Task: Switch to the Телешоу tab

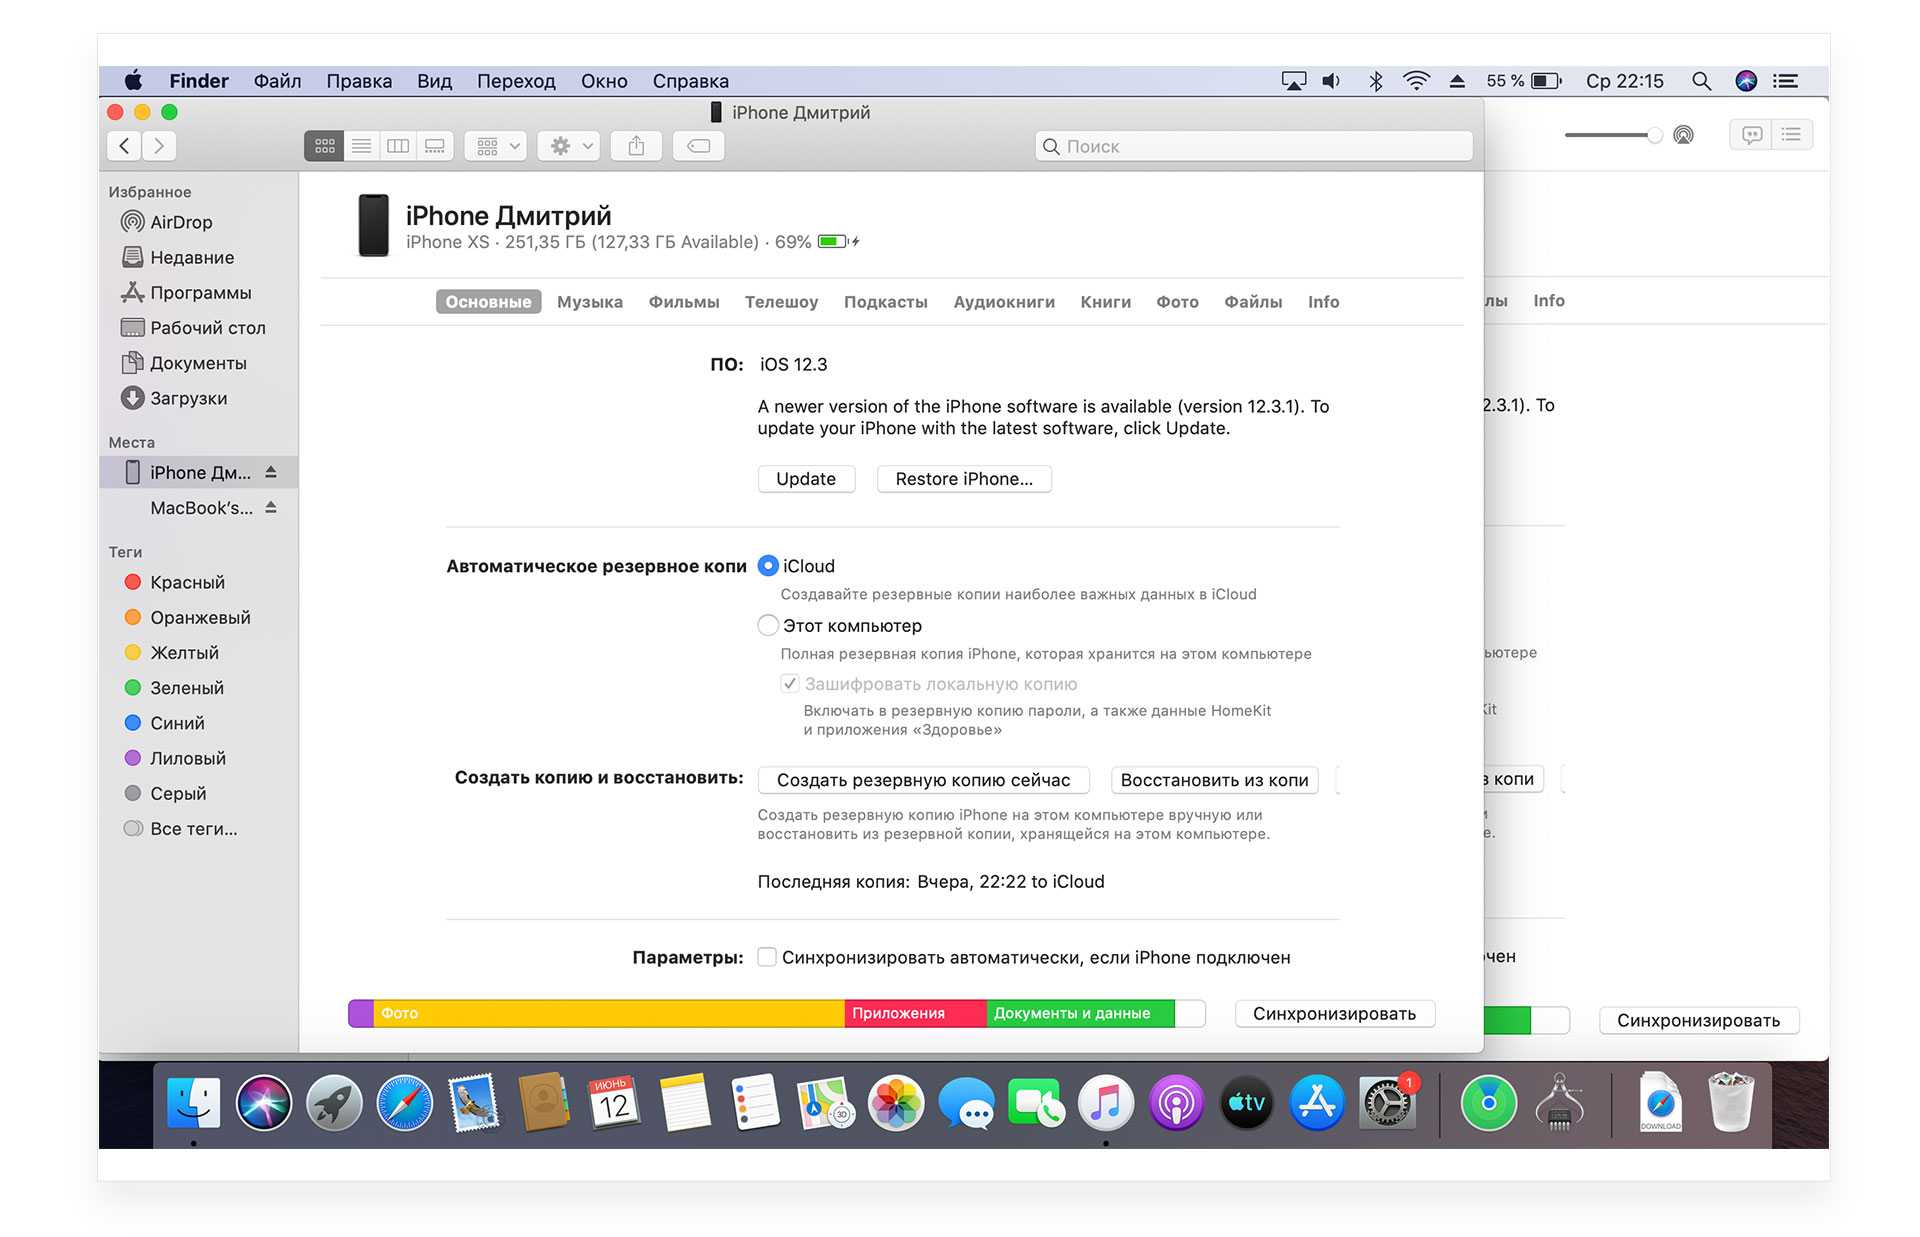Action: [781, 302]
